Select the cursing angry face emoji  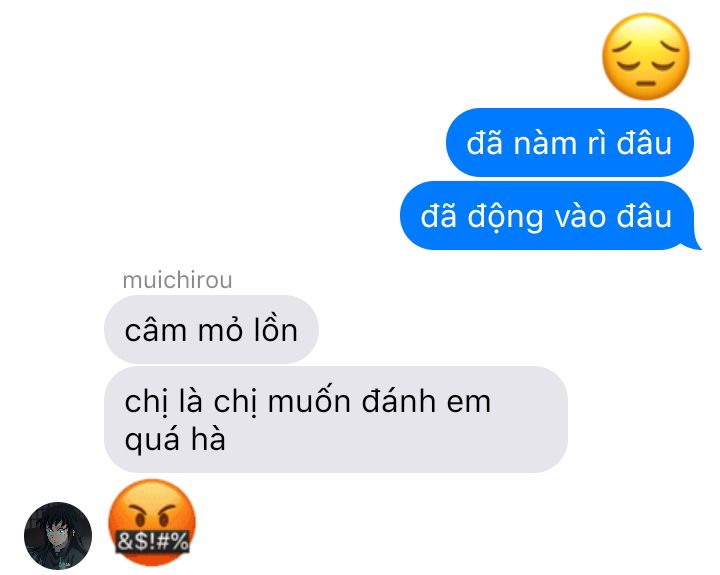coord(152,522)
